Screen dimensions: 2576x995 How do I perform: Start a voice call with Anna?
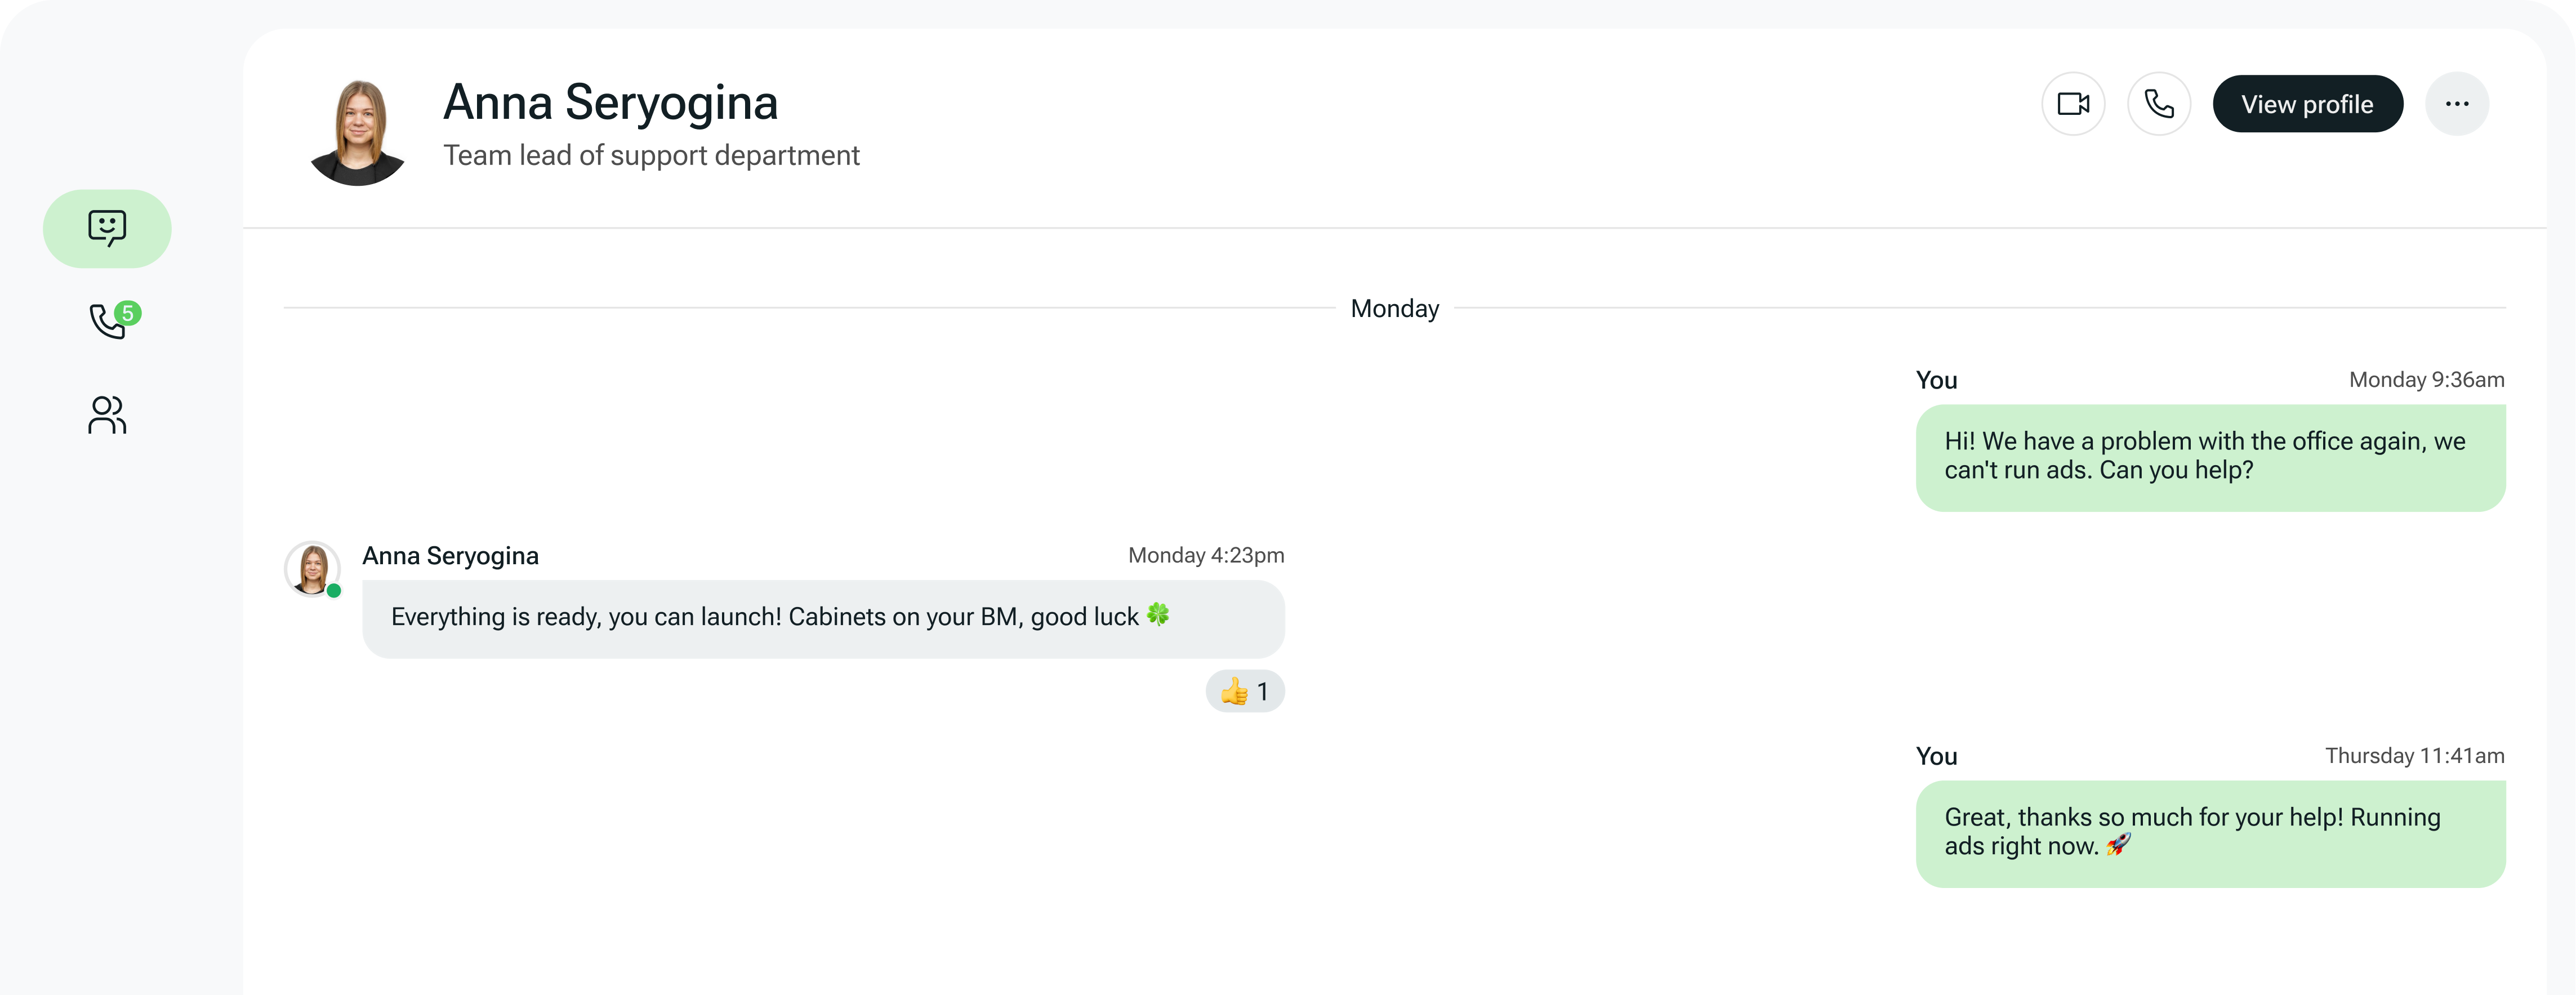(x=2159, y=104)
